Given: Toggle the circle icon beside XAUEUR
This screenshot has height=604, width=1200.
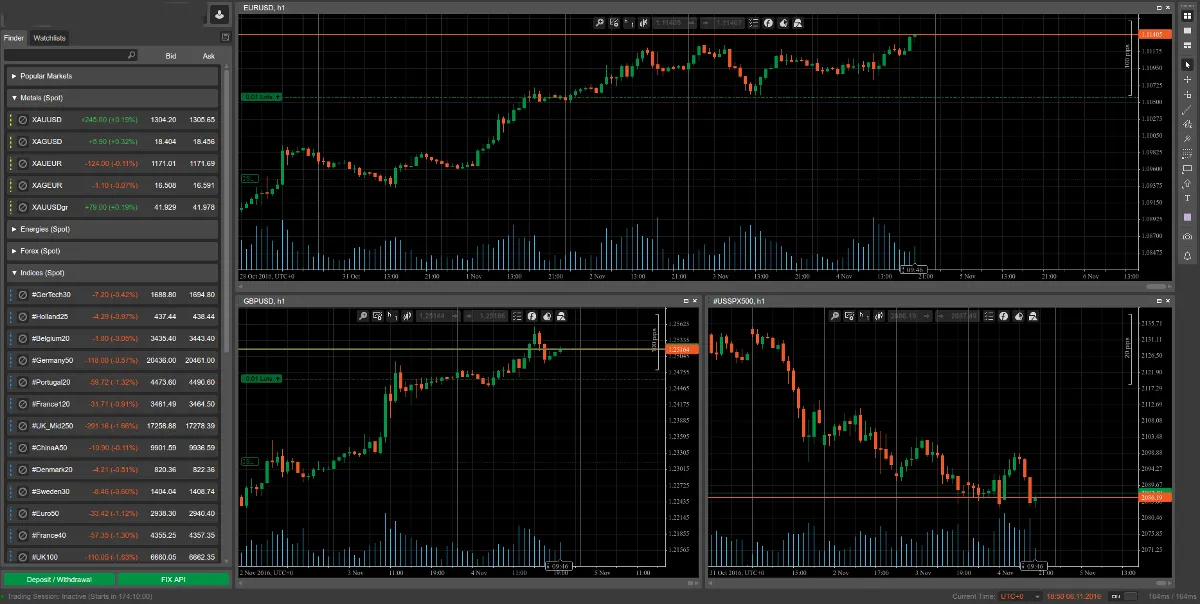Looking at the screenshot, I should point(23,164).
